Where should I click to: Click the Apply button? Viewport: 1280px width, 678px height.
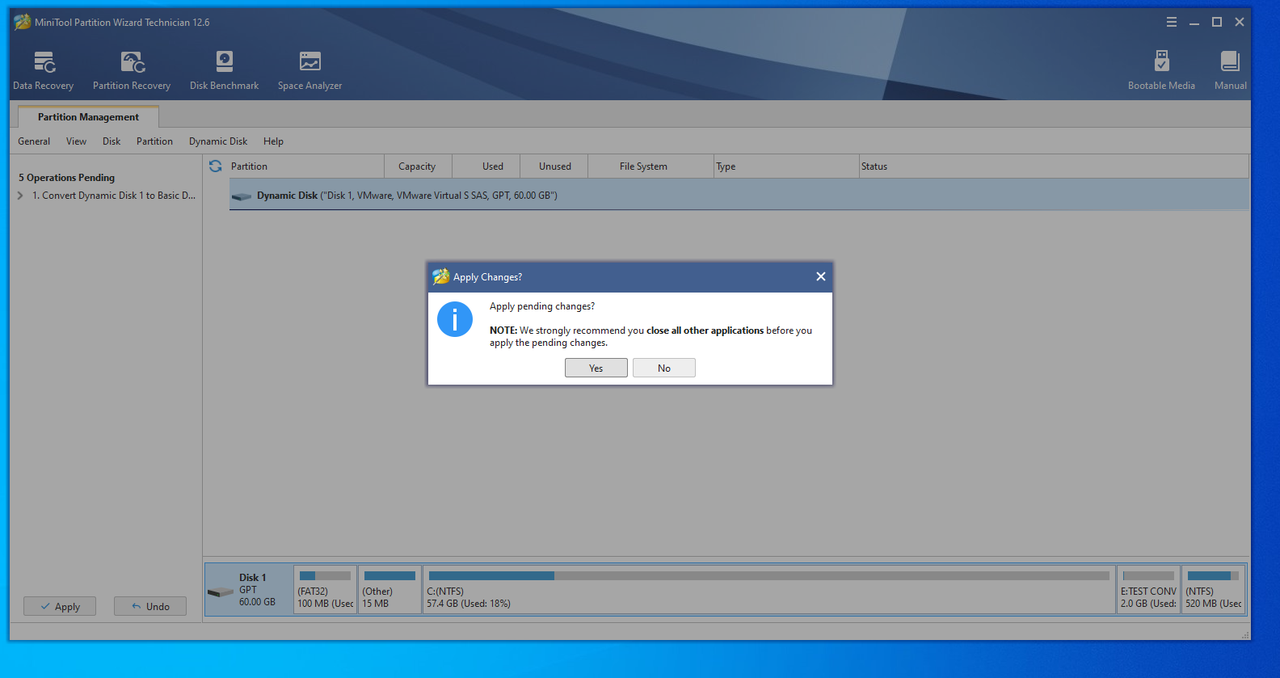click(x=60, y=606)
